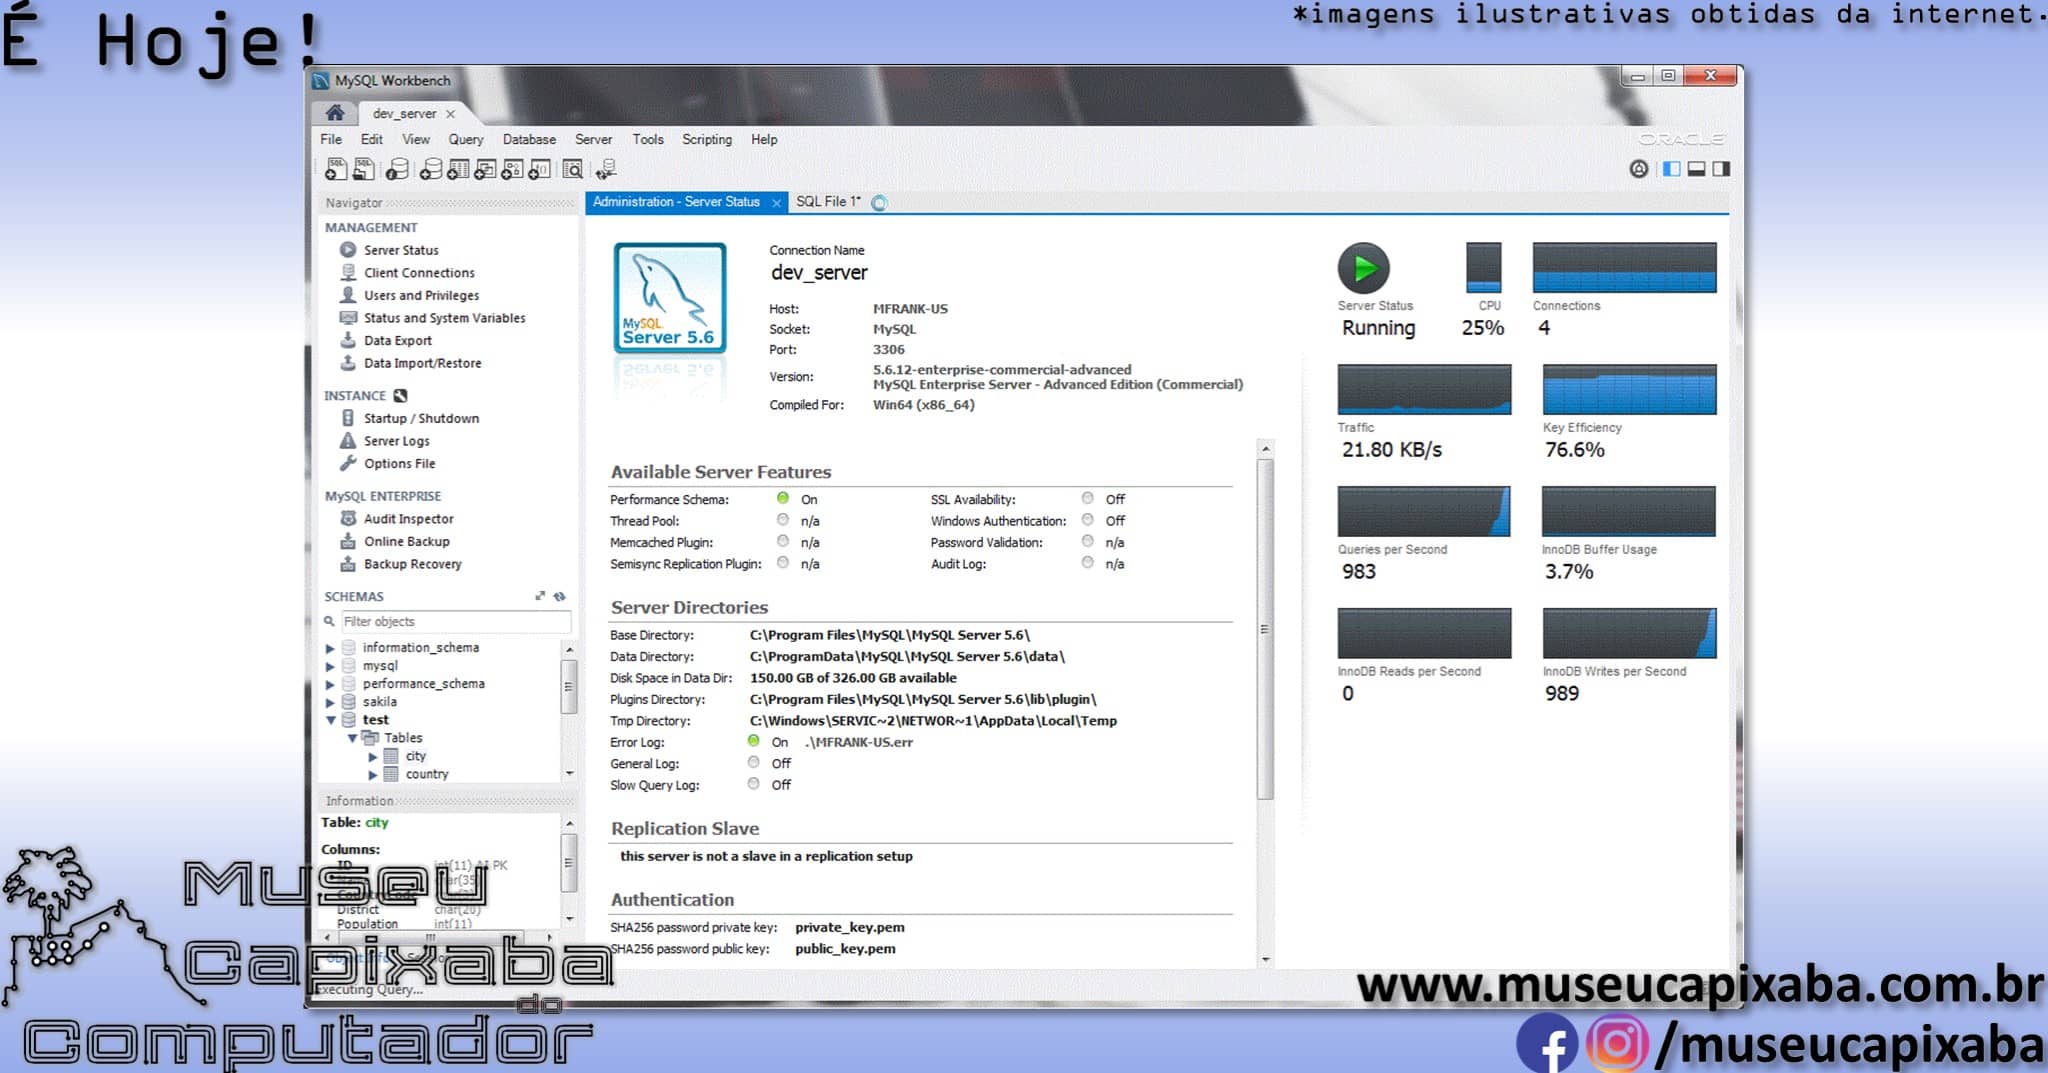Toggle the output area panel icon
Viewport: 2048px width, 1073px height.
coord(1696,168)
